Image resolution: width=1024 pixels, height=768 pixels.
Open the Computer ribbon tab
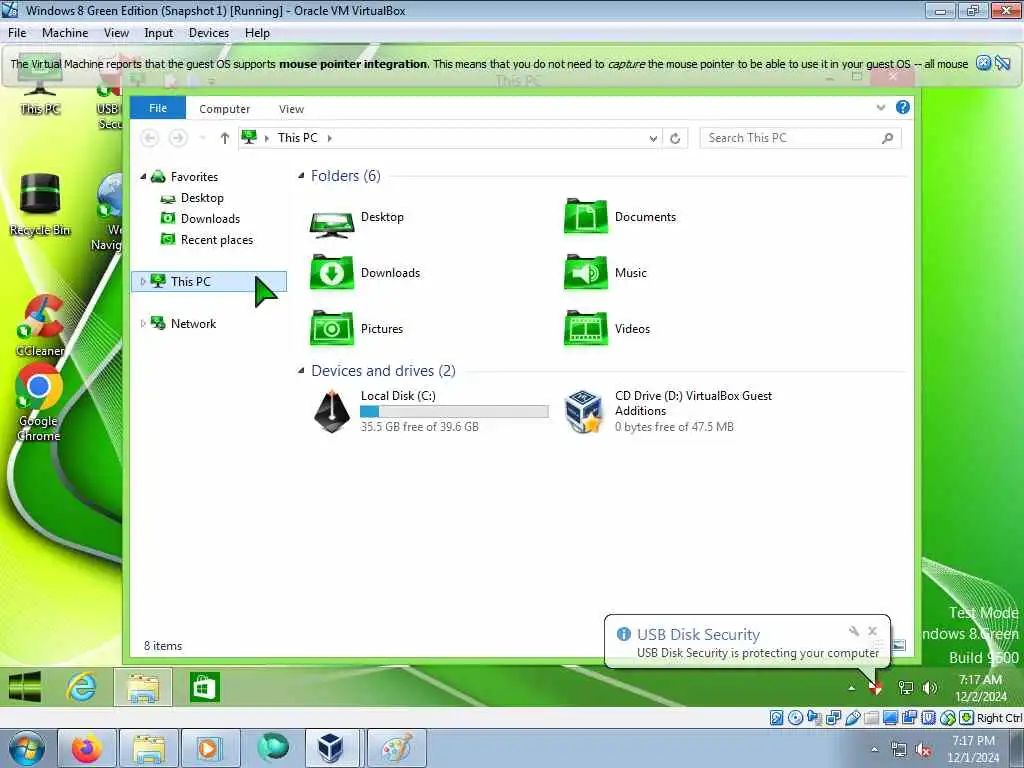tap(225, 109)
